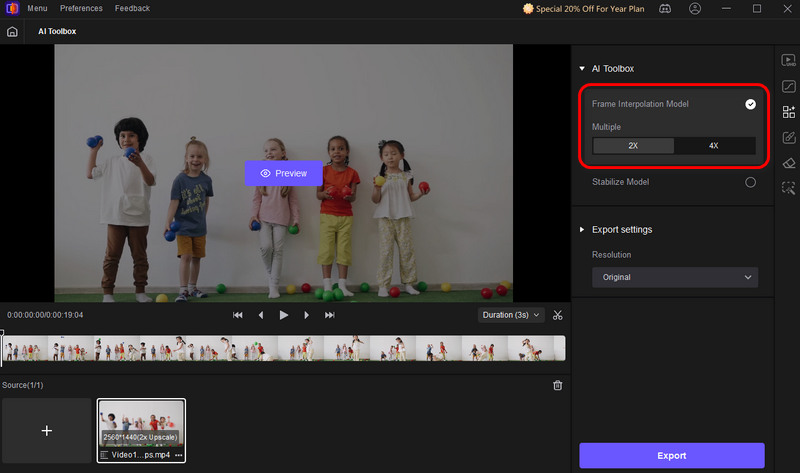The image size is (800, 473).
Task: Open the video enhancer UHD sidebar tool
Action: click(x=788, y=61)
